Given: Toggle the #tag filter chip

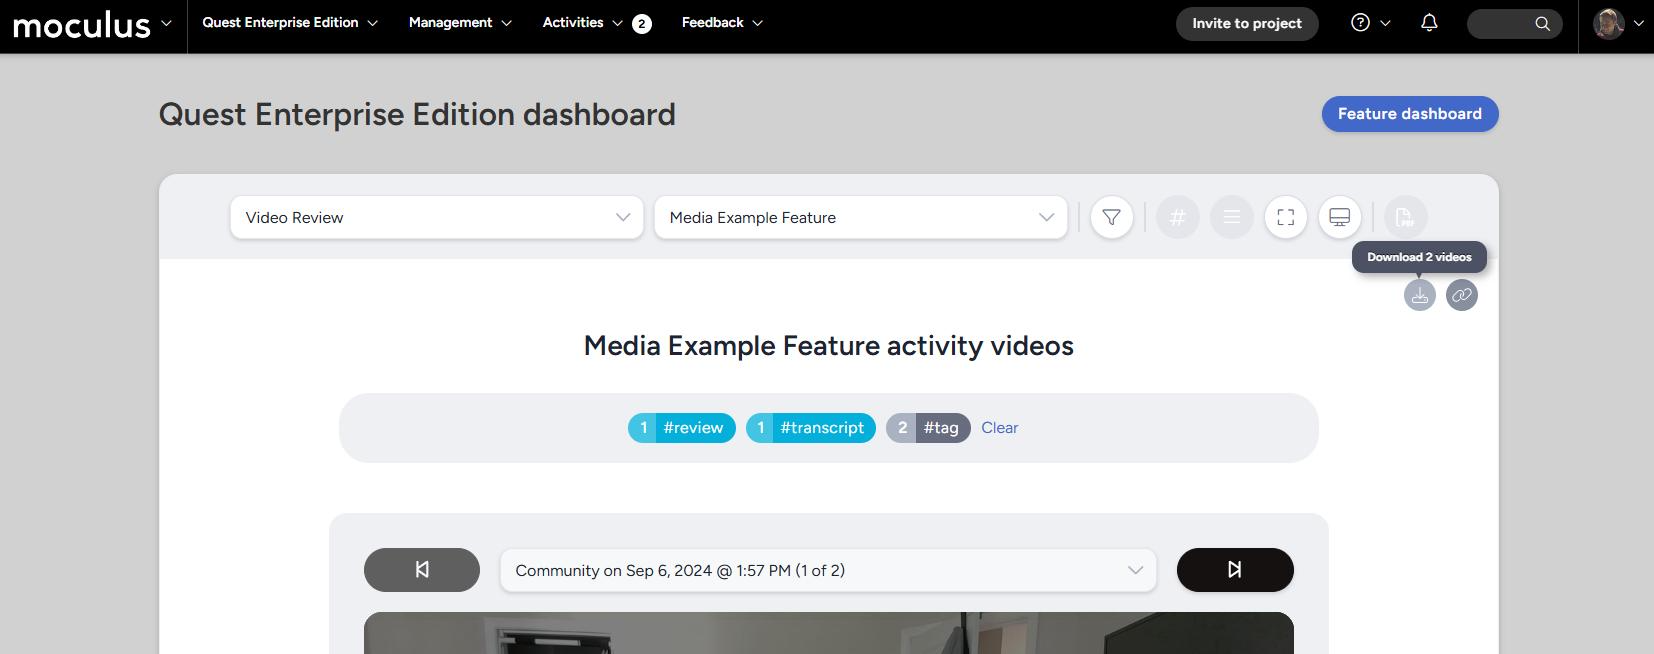Looking at the screenshot, I should tap(928, 428).
